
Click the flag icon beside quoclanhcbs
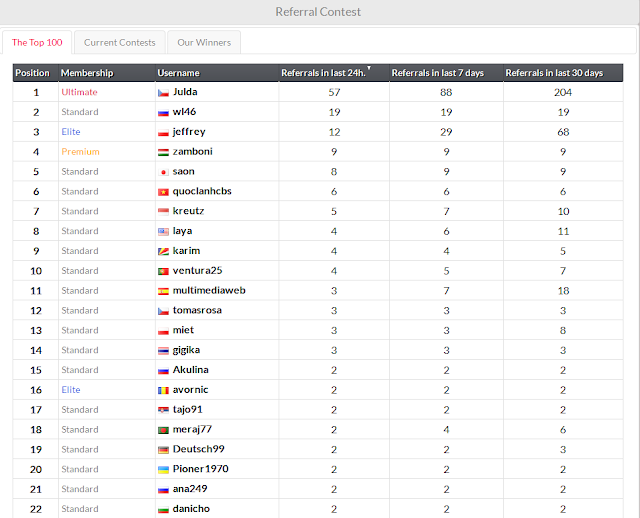tap(163, 192)
